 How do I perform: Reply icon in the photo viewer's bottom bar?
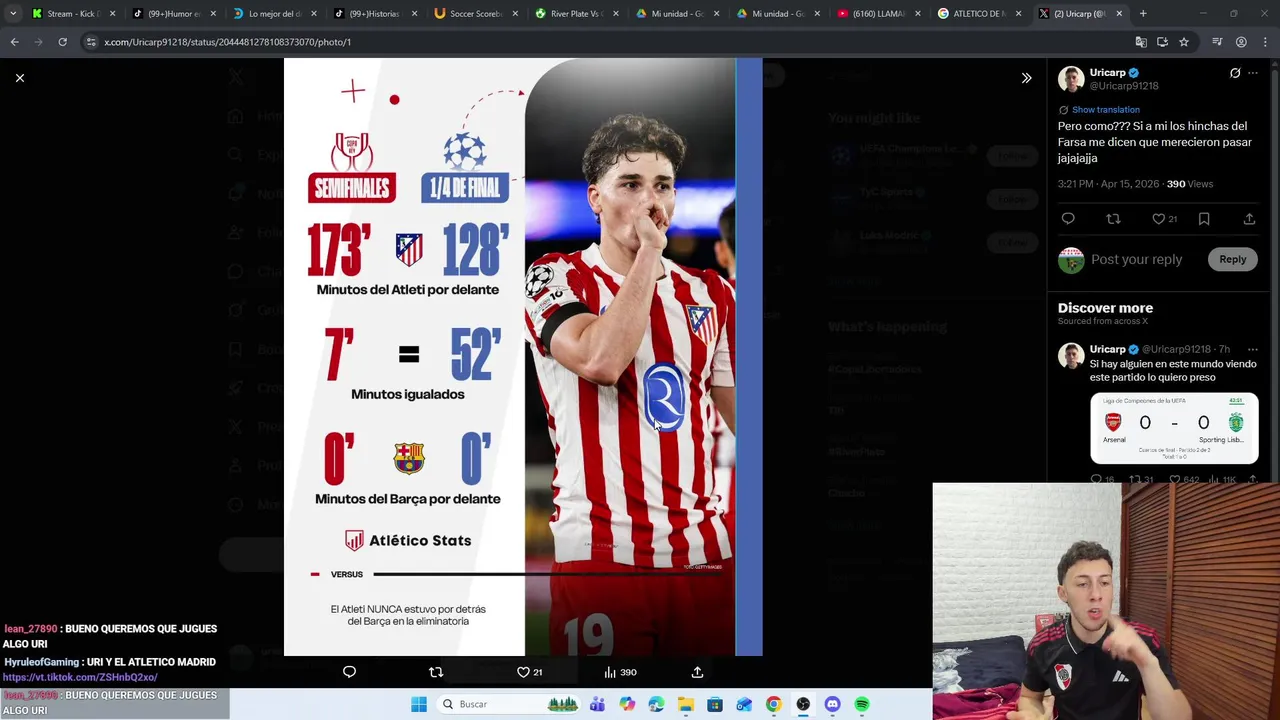349,672
